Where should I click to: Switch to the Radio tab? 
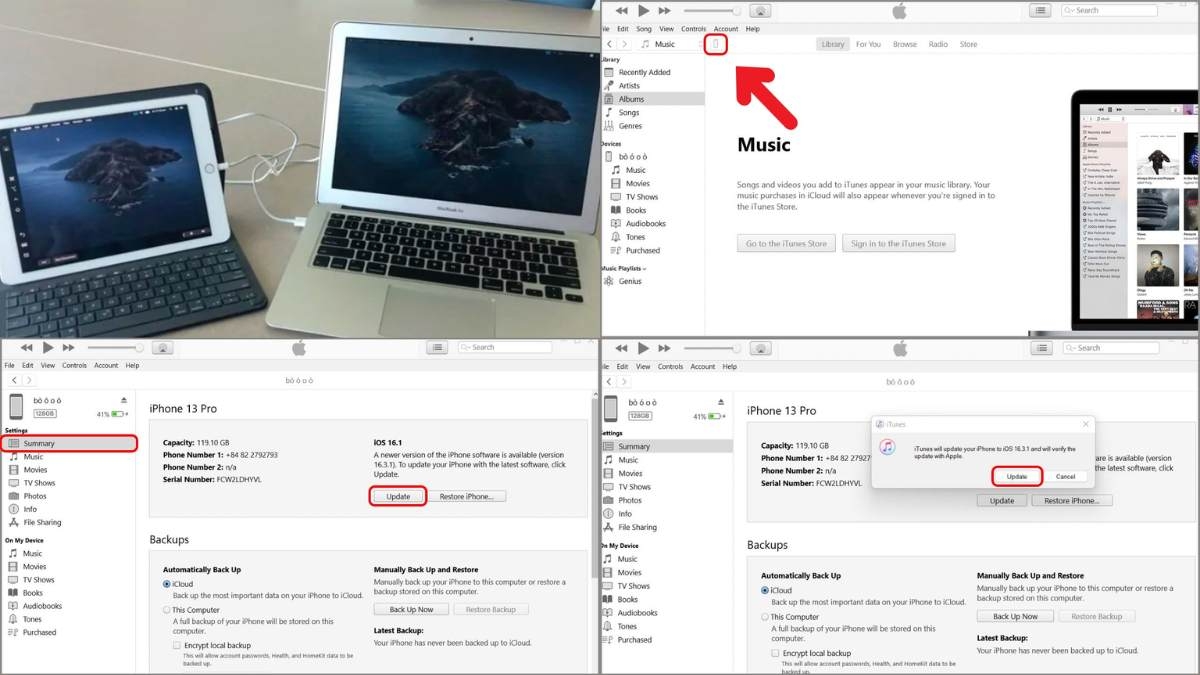(x=938, y=44)
